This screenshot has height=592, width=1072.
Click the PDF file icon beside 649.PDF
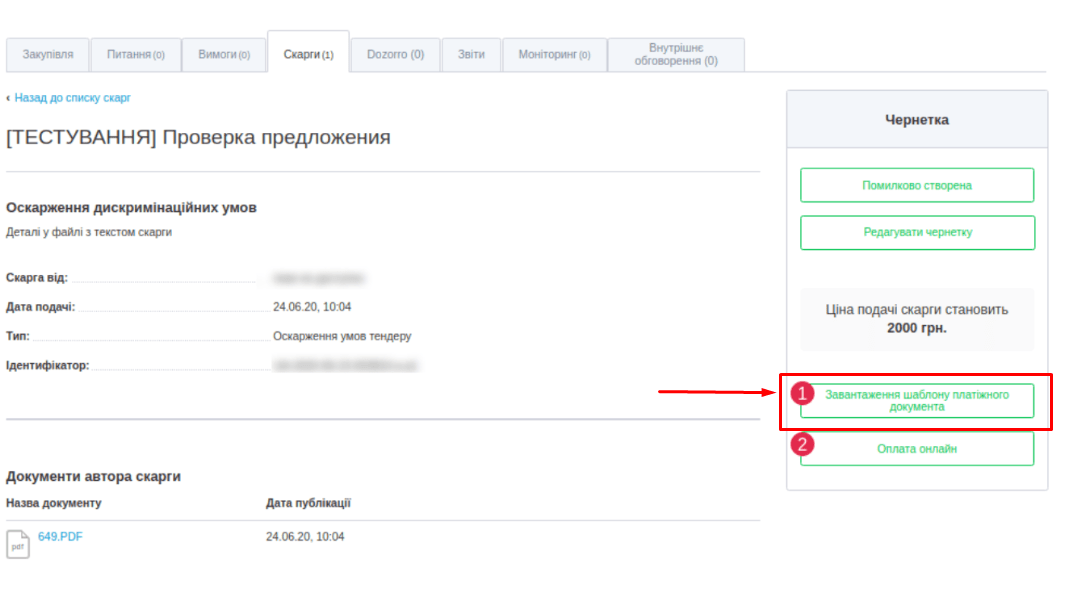18,544
